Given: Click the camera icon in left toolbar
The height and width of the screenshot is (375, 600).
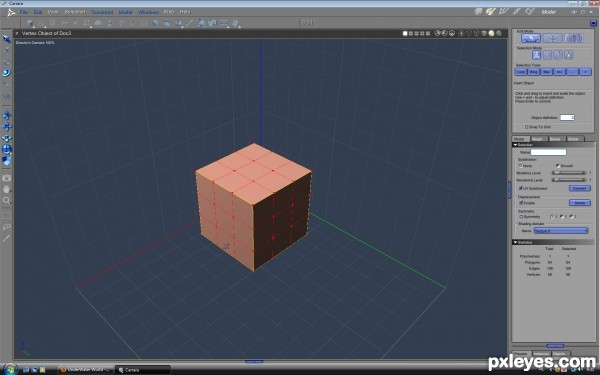Looking at the screenshot, I should click(x=7, y=178).
